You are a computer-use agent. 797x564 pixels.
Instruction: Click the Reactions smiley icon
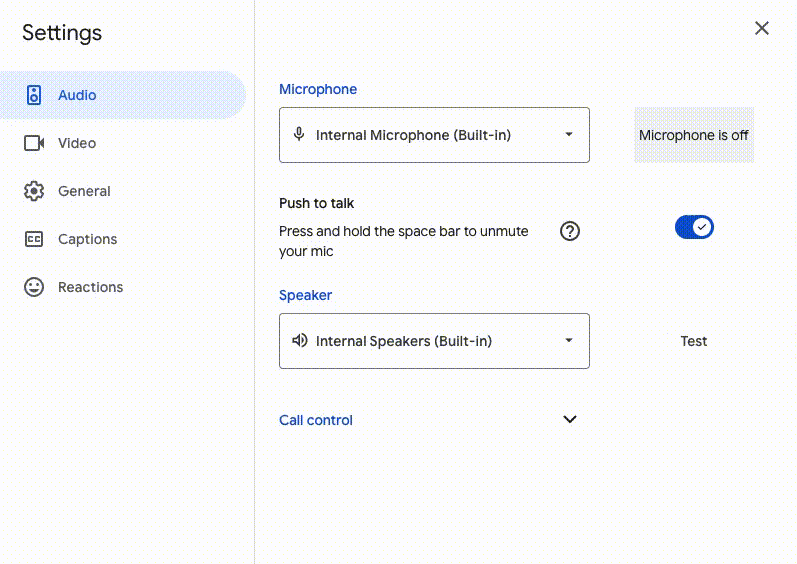point(34,287)
